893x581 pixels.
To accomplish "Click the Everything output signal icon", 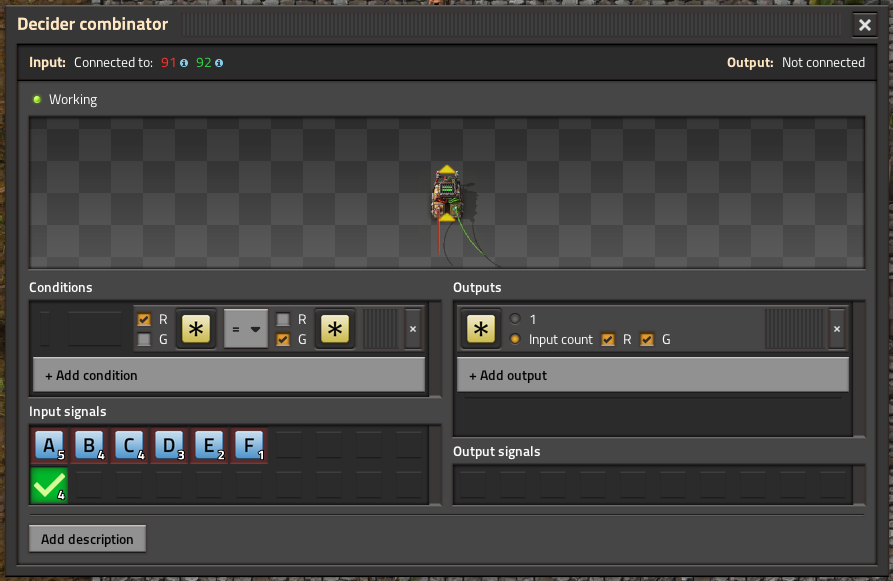I will 481,329.
